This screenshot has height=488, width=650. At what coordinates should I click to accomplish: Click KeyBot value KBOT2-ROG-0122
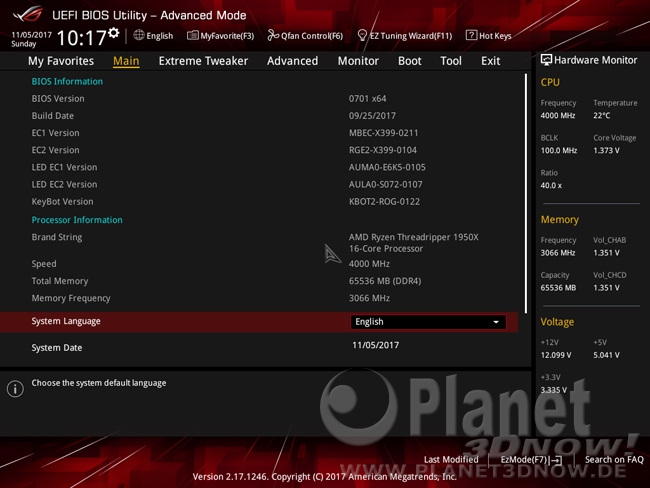[x=384, y=202]
